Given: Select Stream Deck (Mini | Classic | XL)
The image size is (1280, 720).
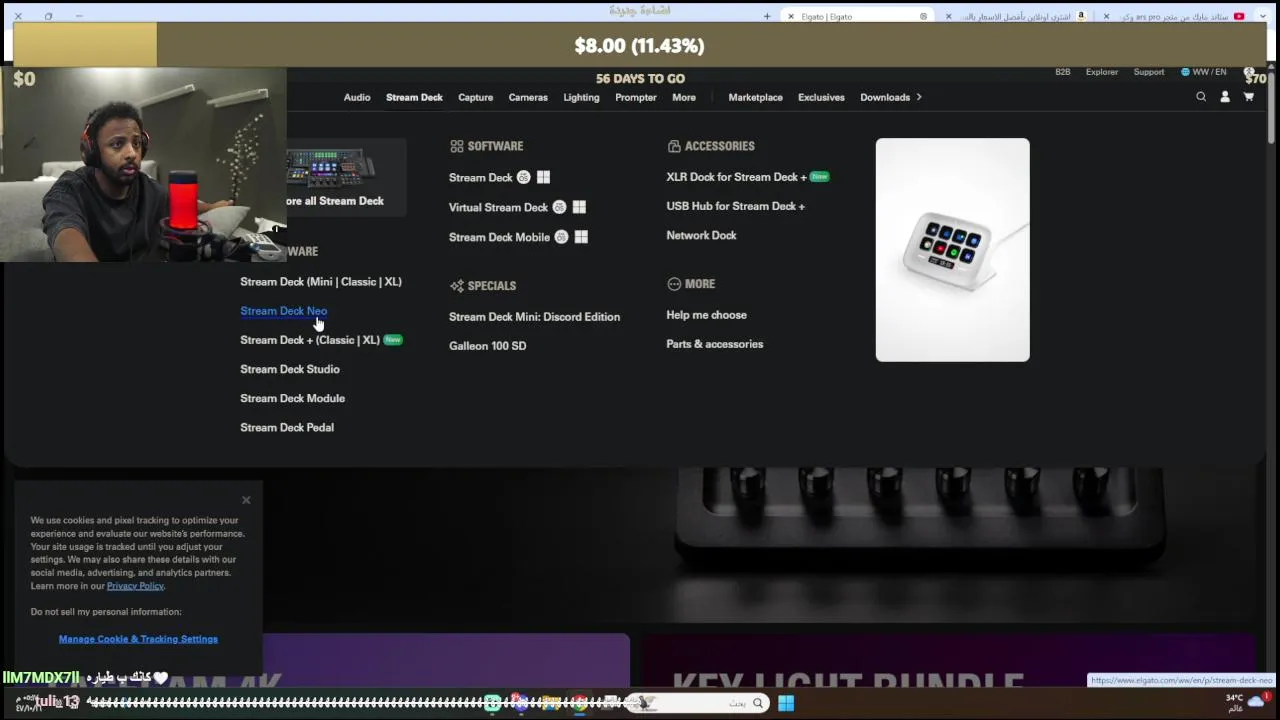Looking at the screenshot, I should pos(321,282).
